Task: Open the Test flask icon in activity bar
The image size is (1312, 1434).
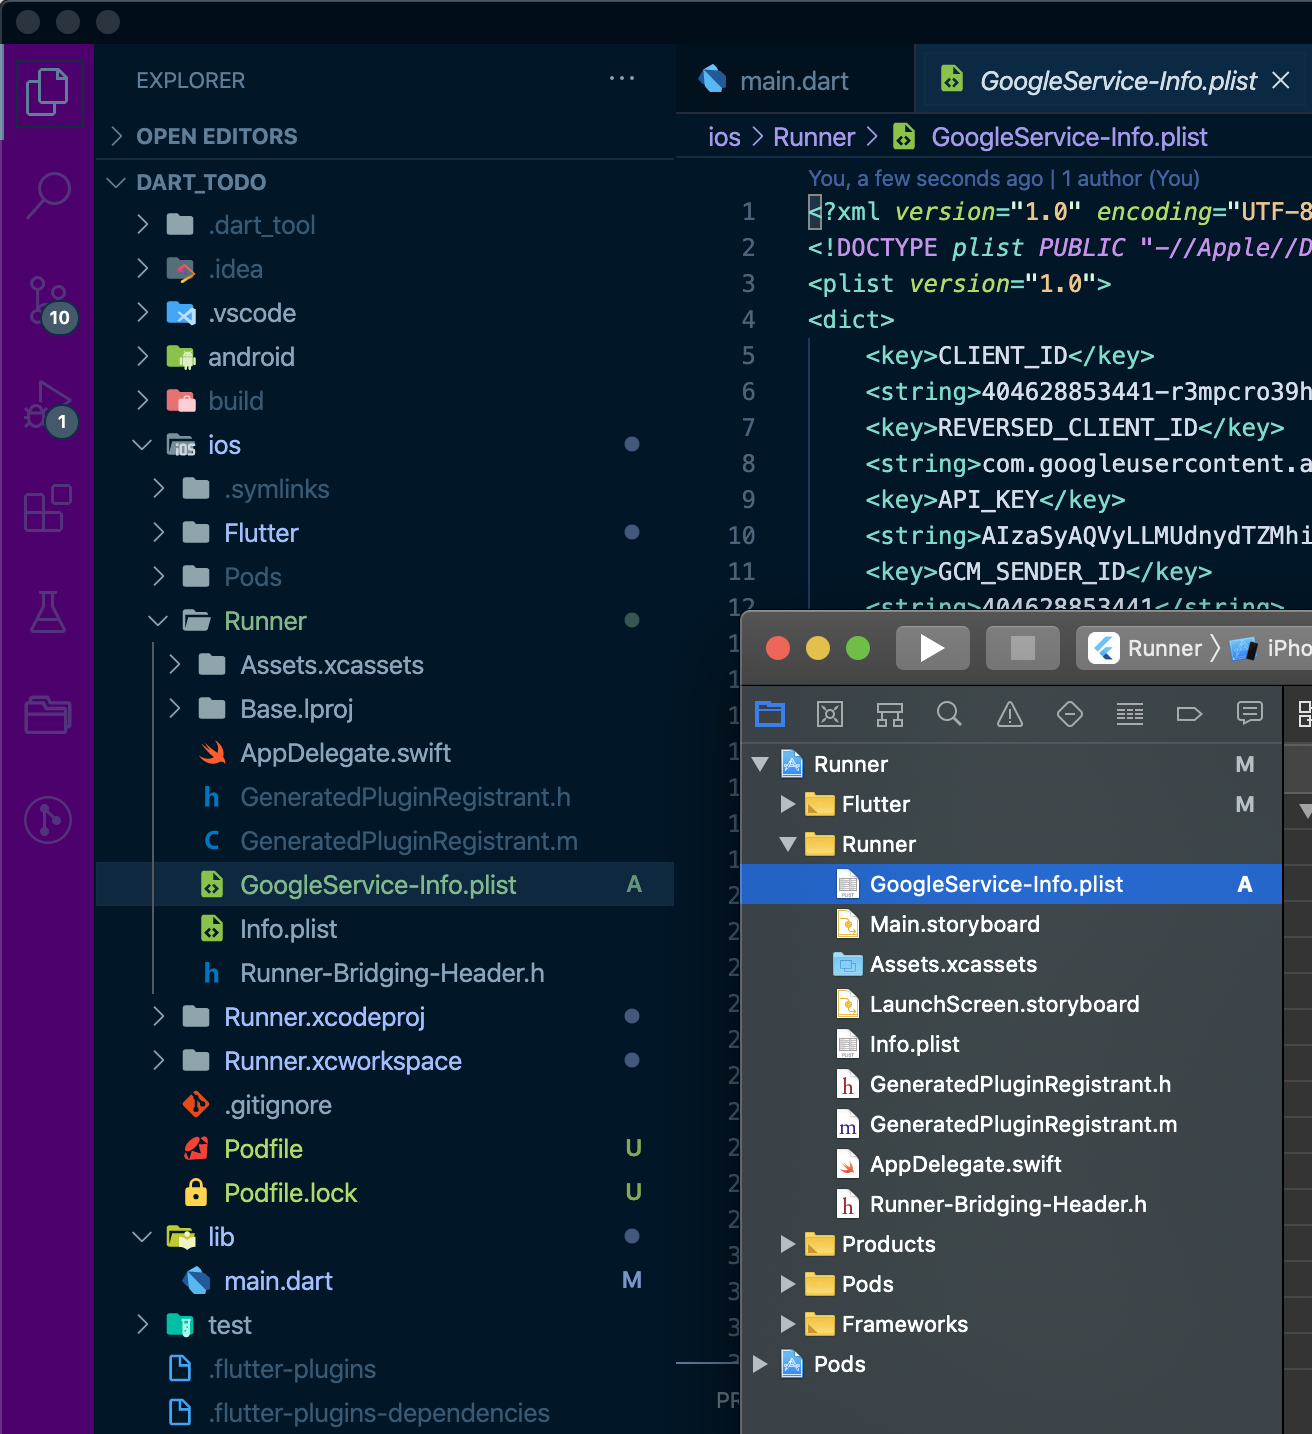Action: click(47, 612)
